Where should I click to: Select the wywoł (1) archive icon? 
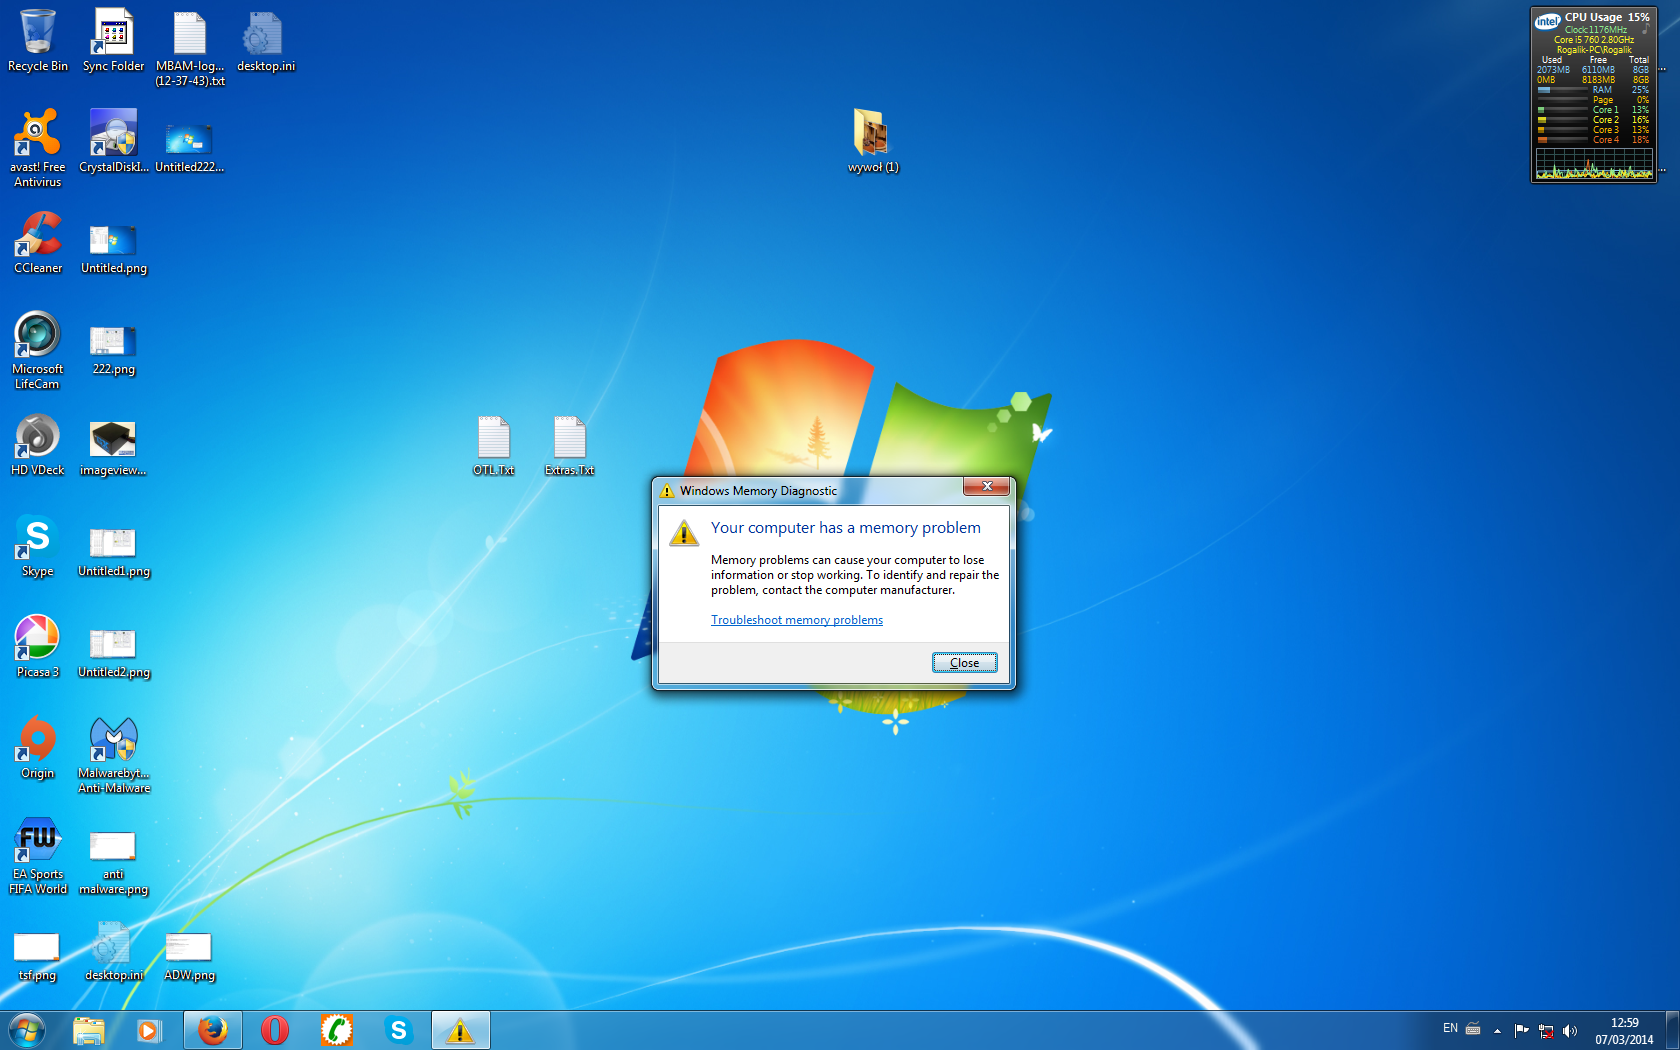tap(873, 140)
